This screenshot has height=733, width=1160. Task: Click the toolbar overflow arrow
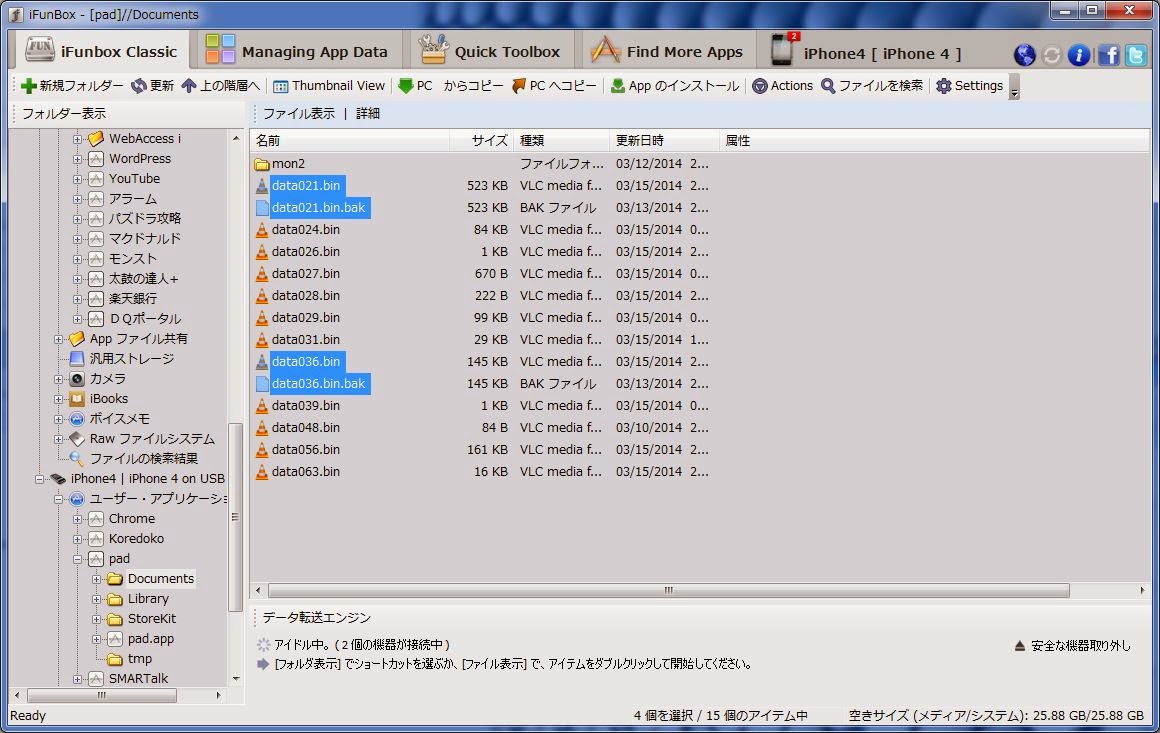pos(1014,87)
